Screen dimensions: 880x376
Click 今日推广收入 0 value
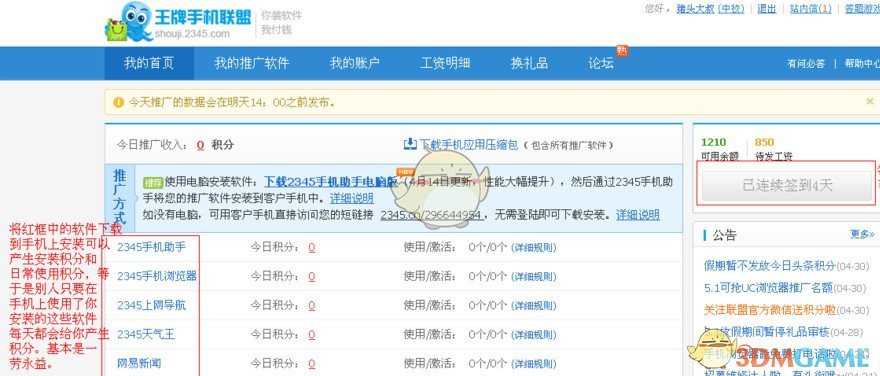[x=200, y=145]
